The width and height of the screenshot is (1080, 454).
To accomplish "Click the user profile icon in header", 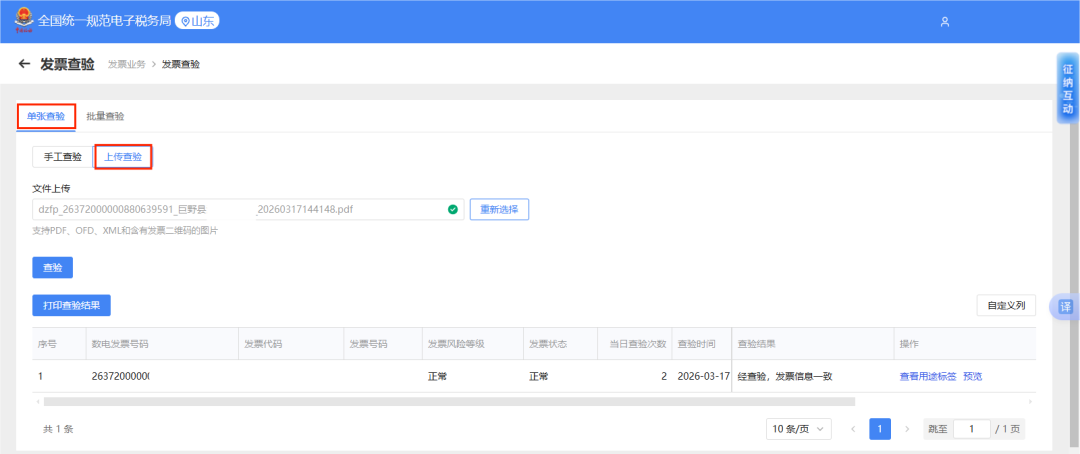I will pyautogui.click(x=944, y=21).
